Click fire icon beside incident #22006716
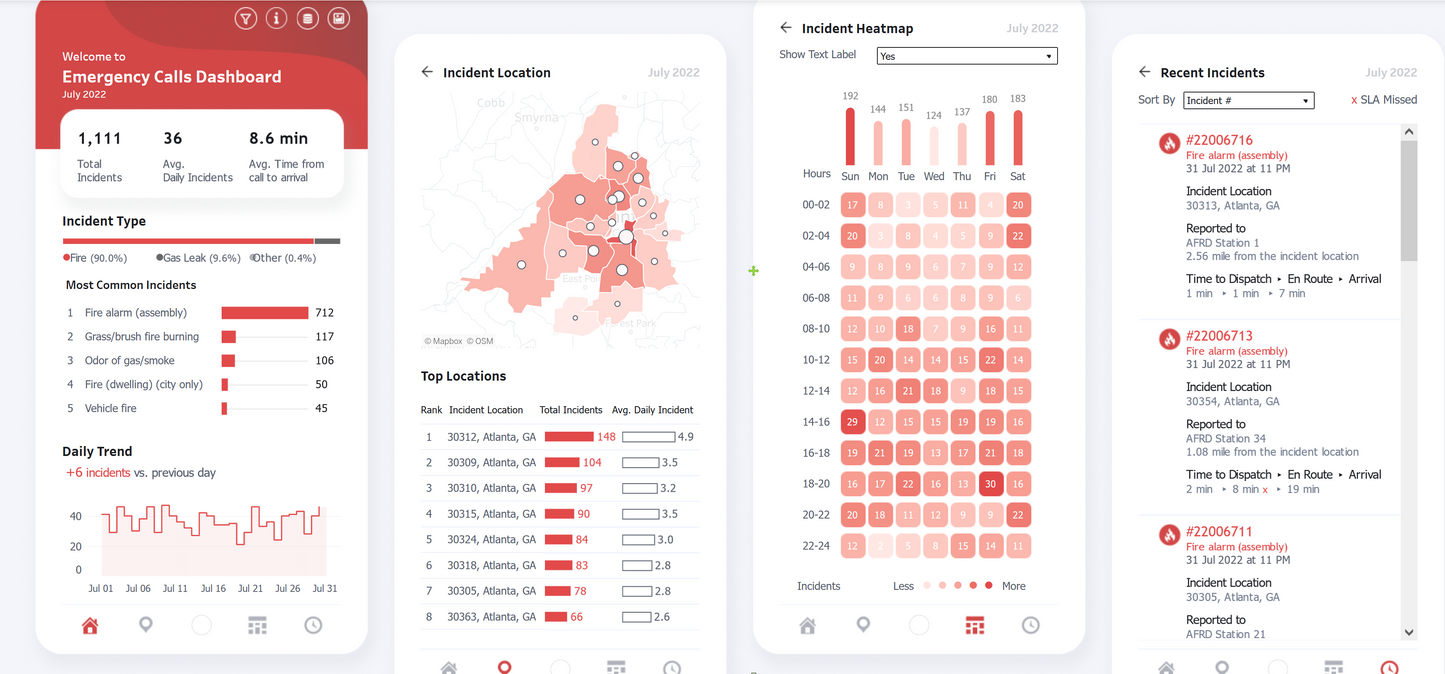This screenshot has width=1445, height=674. click(1169, 143)
